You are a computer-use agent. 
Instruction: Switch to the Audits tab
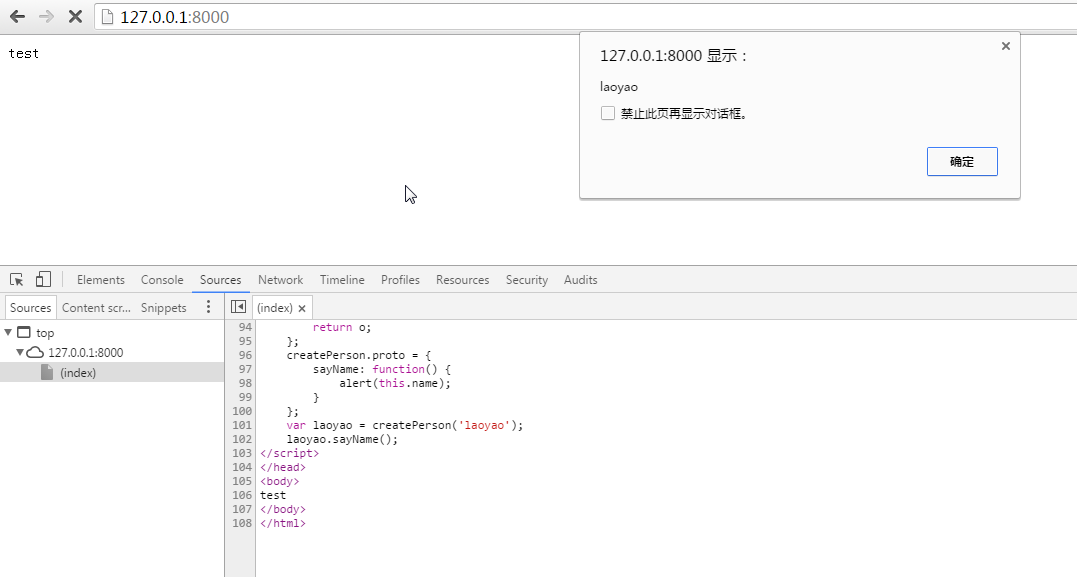pos(580,280)
